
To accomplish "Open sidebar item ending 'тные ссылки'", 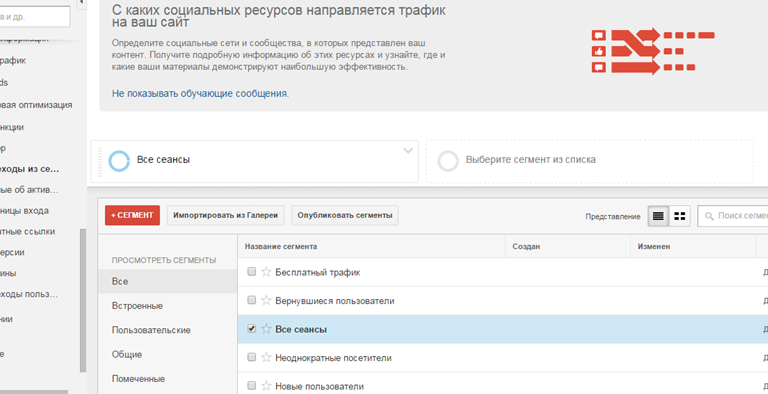I will click(x=27, y=231).
